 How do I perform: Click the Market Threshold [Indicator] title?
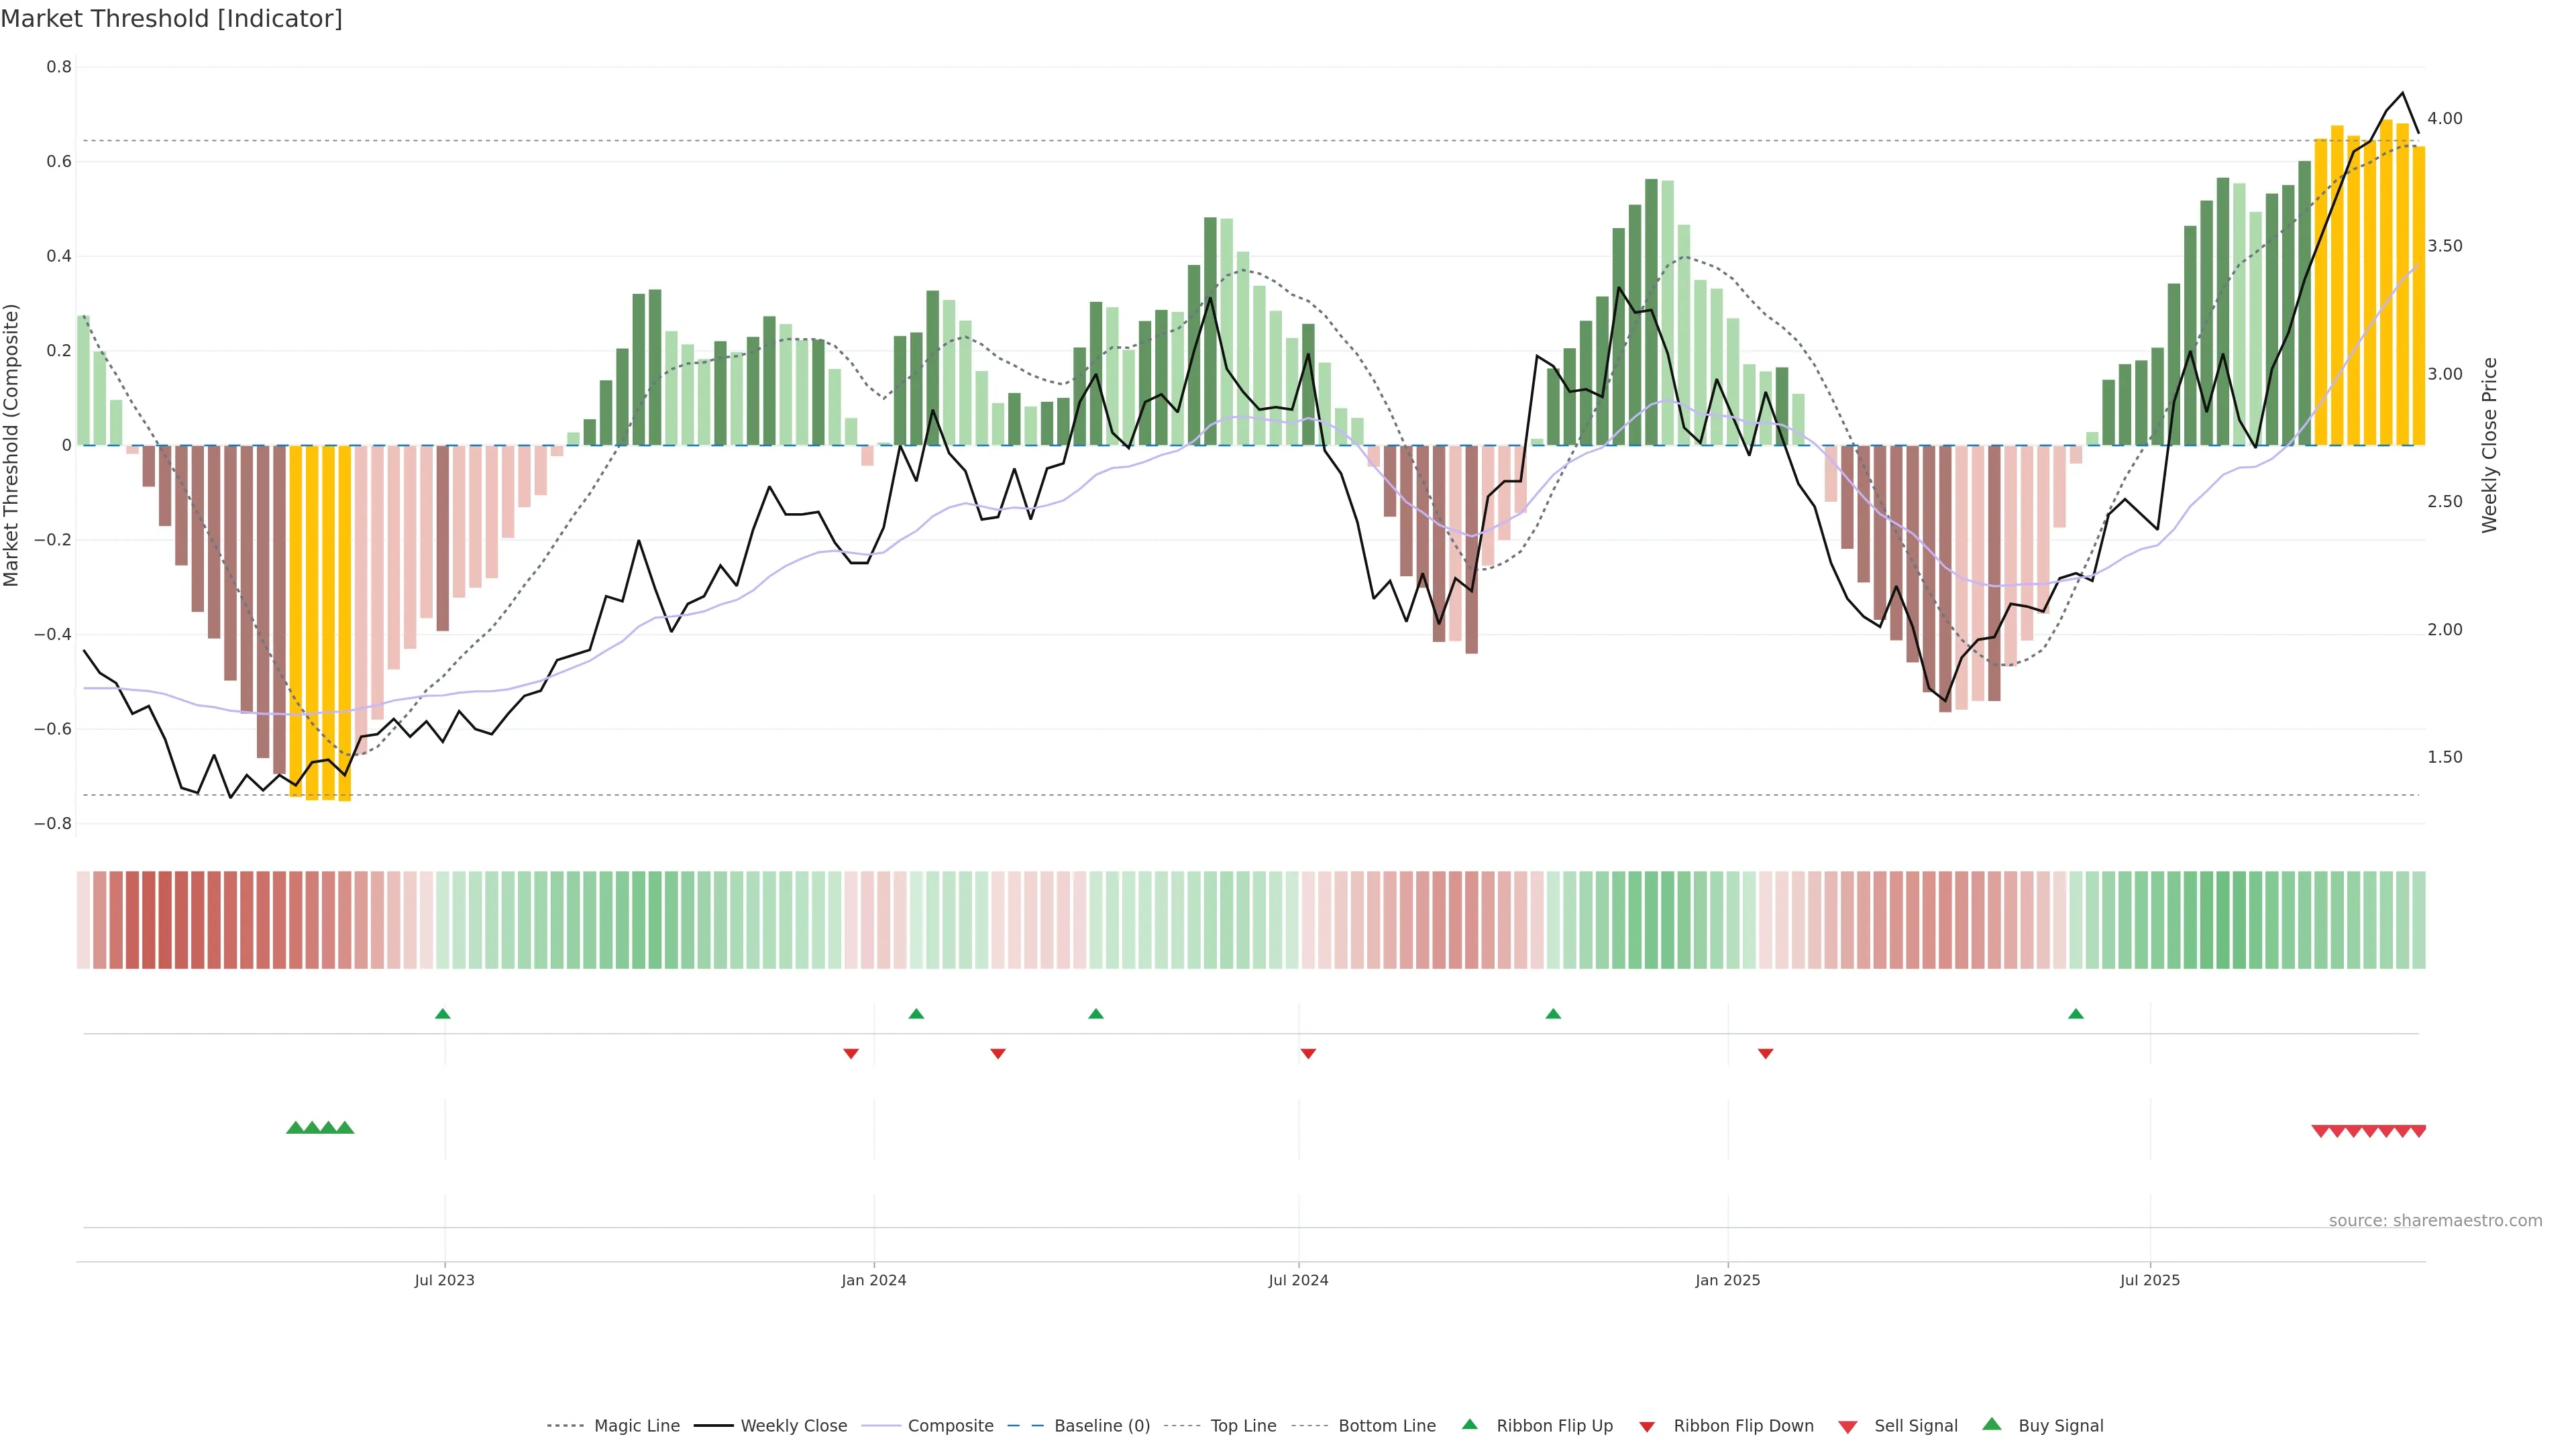171,19
